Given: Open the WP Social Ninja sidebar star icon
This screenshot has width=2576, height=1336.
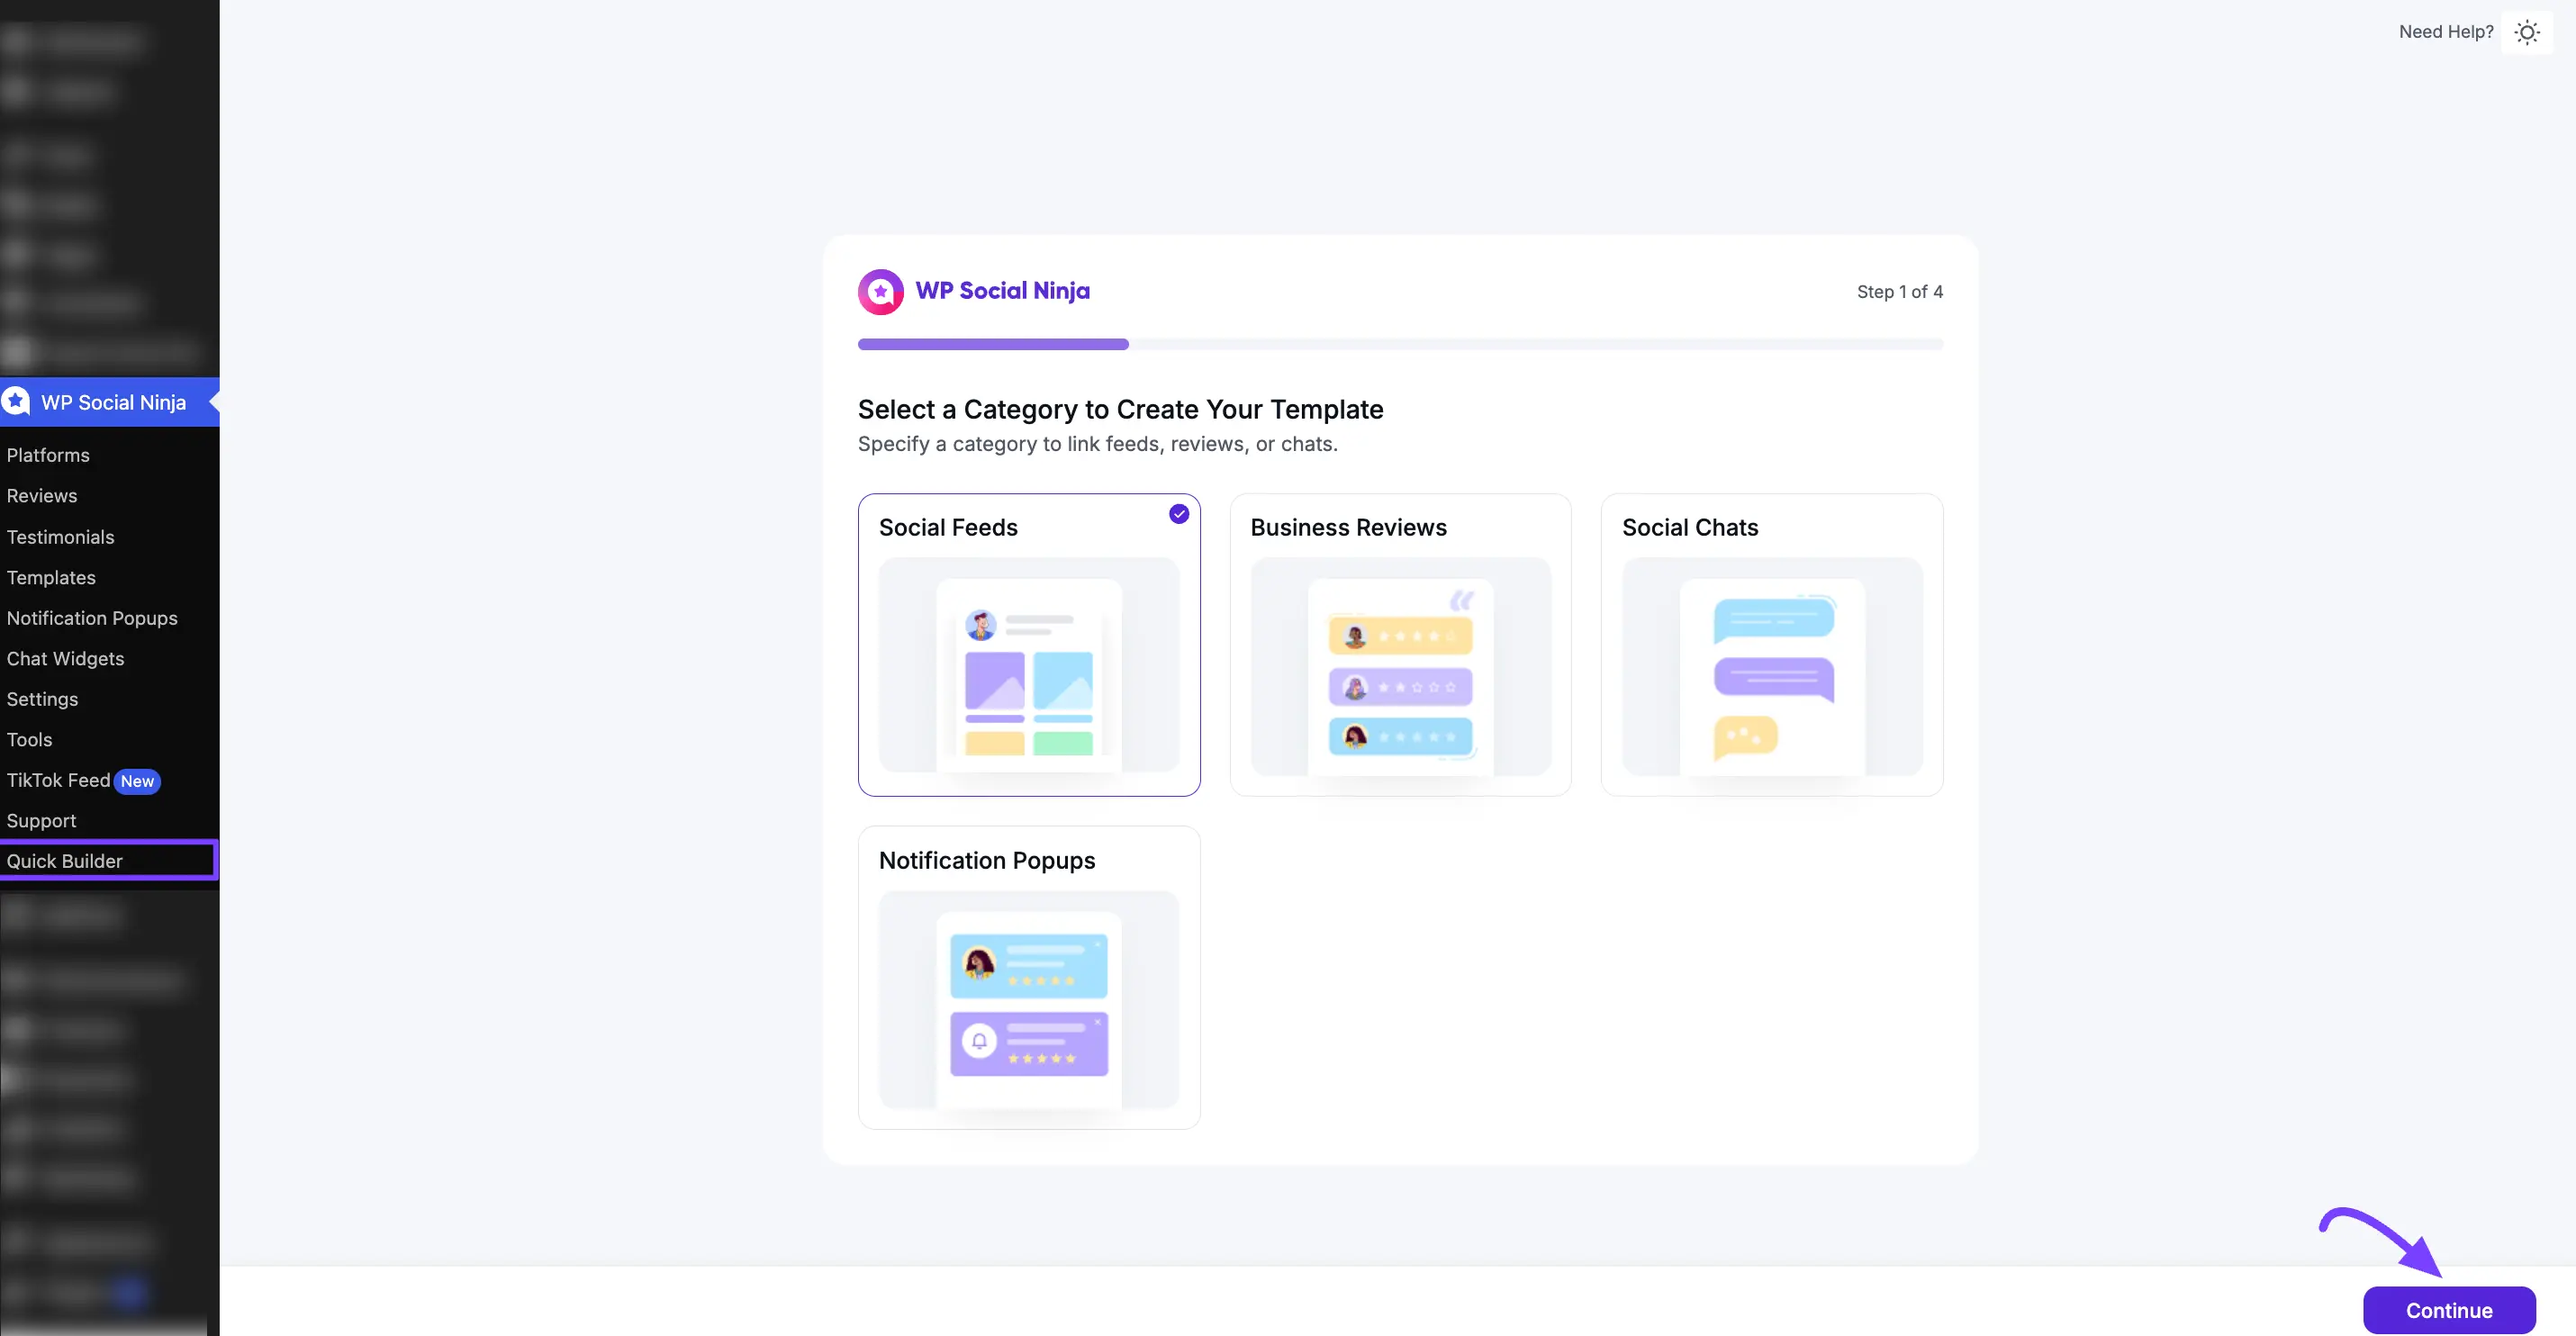Looking at the screenshot, I should coord(15,402).
